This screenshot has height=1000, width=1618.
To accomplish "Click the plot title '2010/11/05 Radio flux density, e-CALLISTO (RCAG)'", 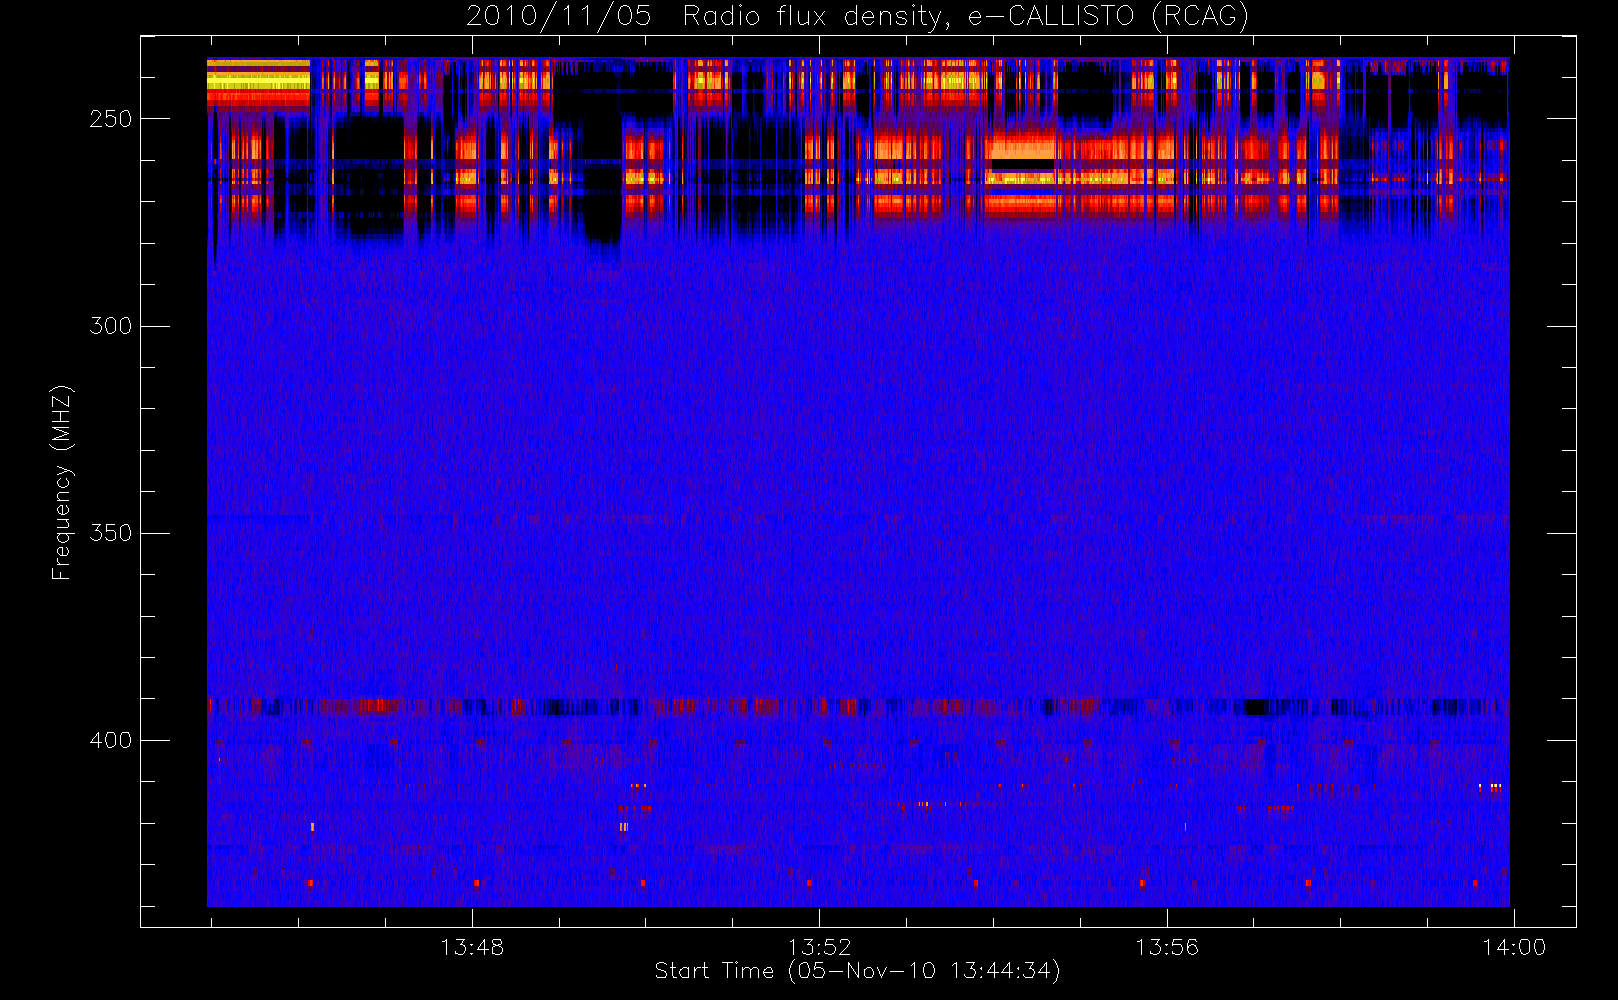I will (857, 17).
